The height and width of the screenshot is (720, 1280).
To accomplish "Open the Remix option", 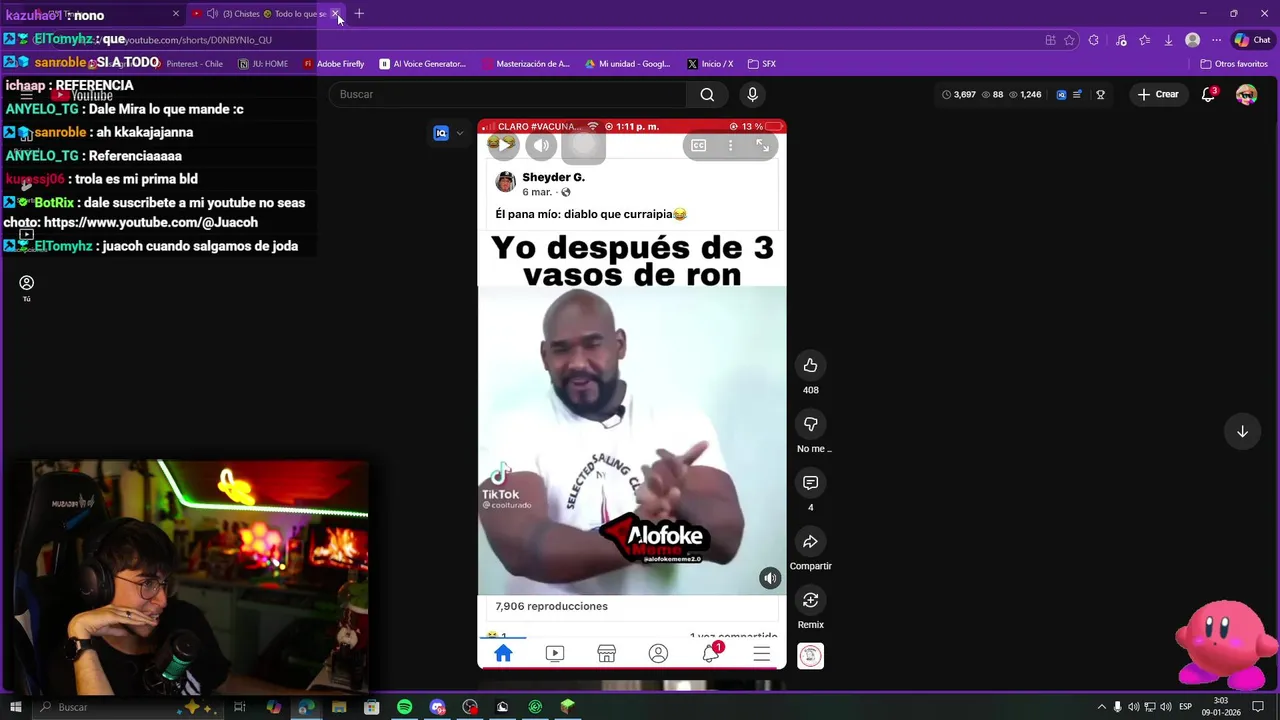I will pos(810,600).
